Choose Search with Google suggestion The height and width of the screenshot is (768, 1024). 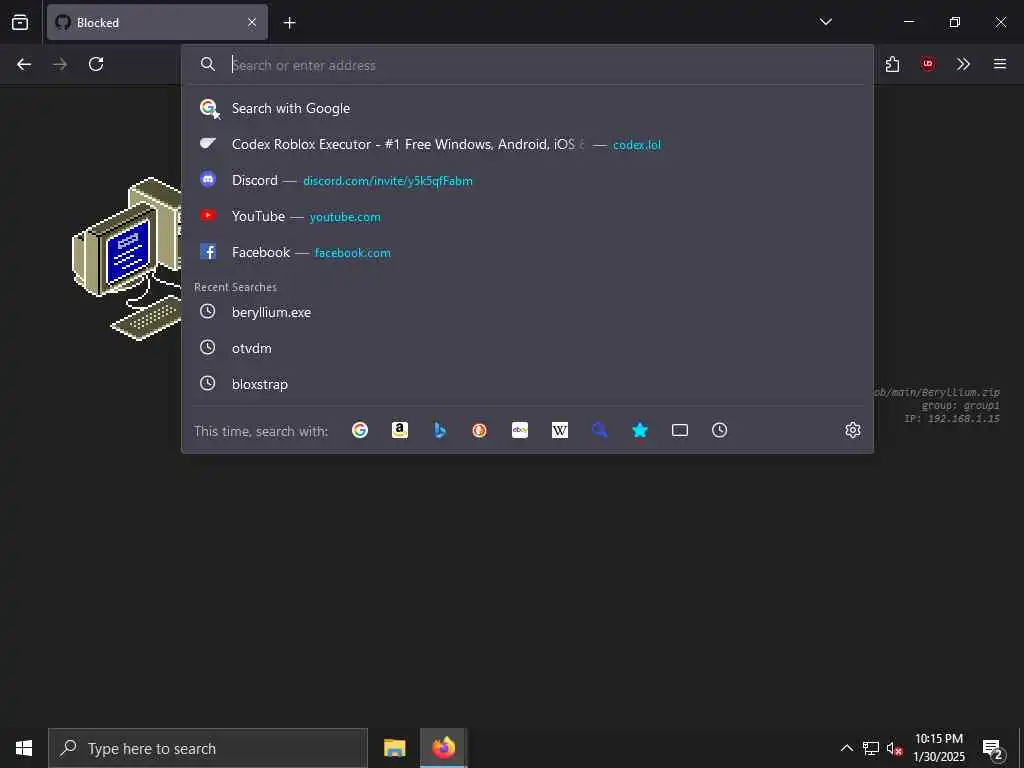pos(528,108)
